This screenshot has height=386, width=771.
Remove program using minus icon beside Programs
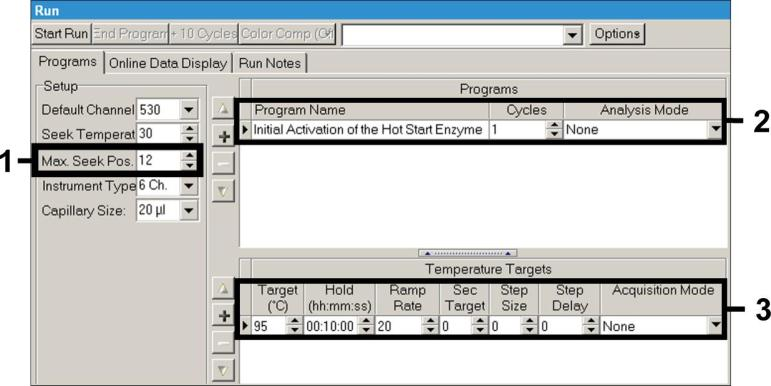[x=224, y=164]
